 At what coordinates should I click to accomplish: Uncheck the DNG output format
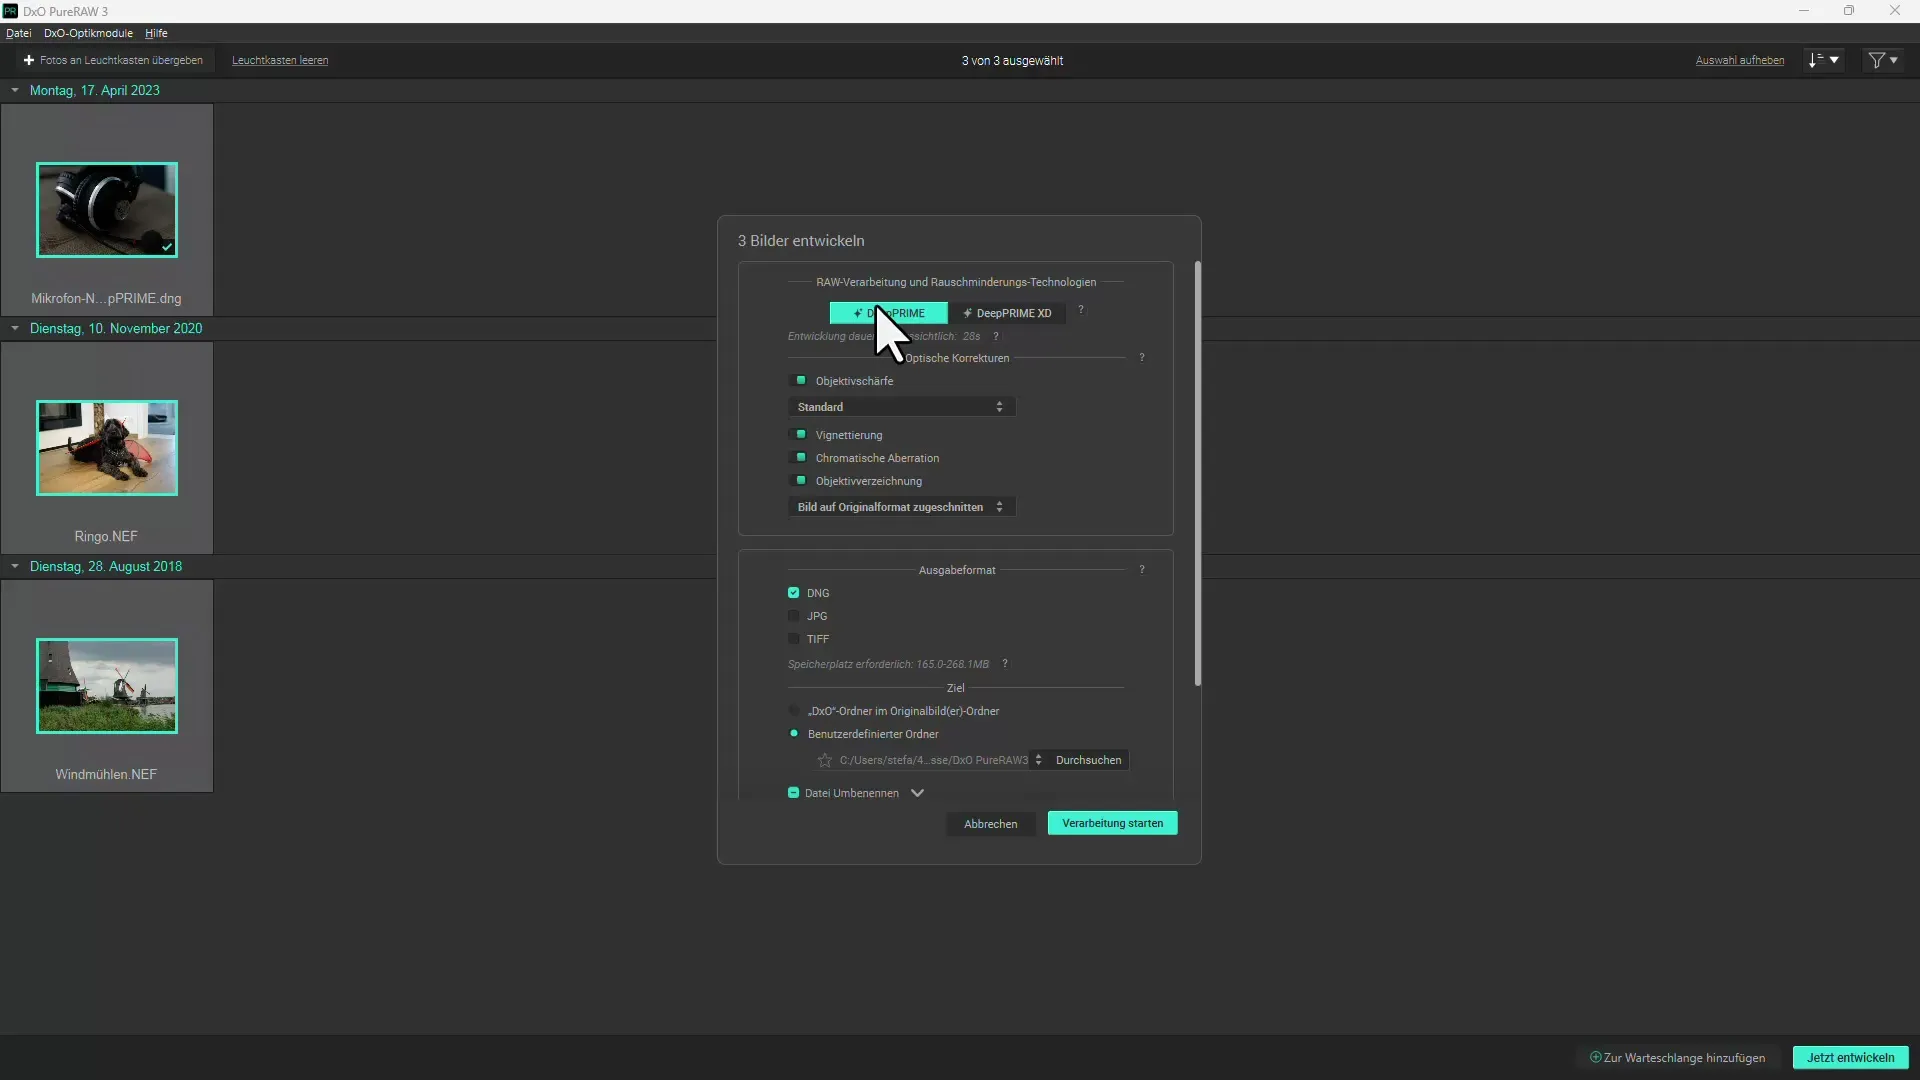coord(794,593)
